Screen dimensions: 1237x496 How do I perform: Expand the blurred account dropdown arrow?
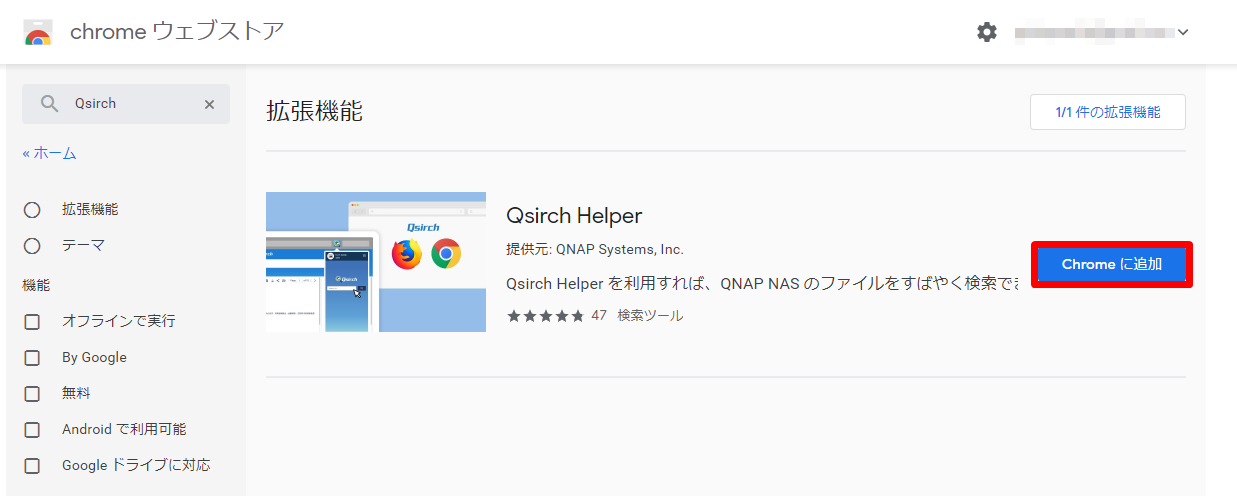pos(1183,33)
